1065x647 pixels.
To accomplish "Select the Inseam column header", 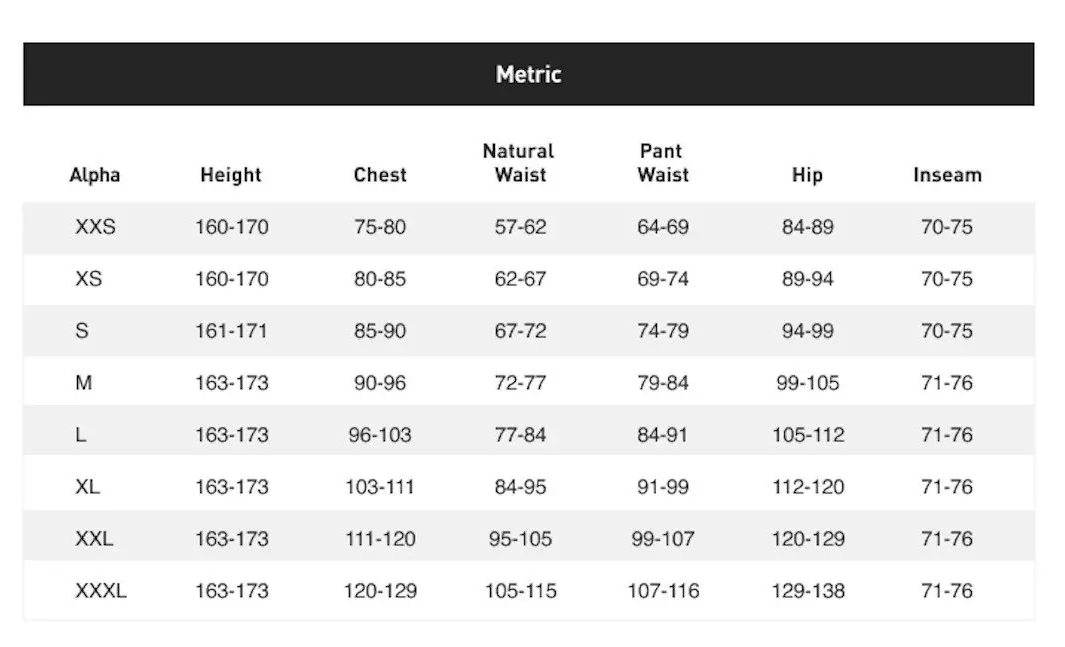I will [x=947, y=175].
